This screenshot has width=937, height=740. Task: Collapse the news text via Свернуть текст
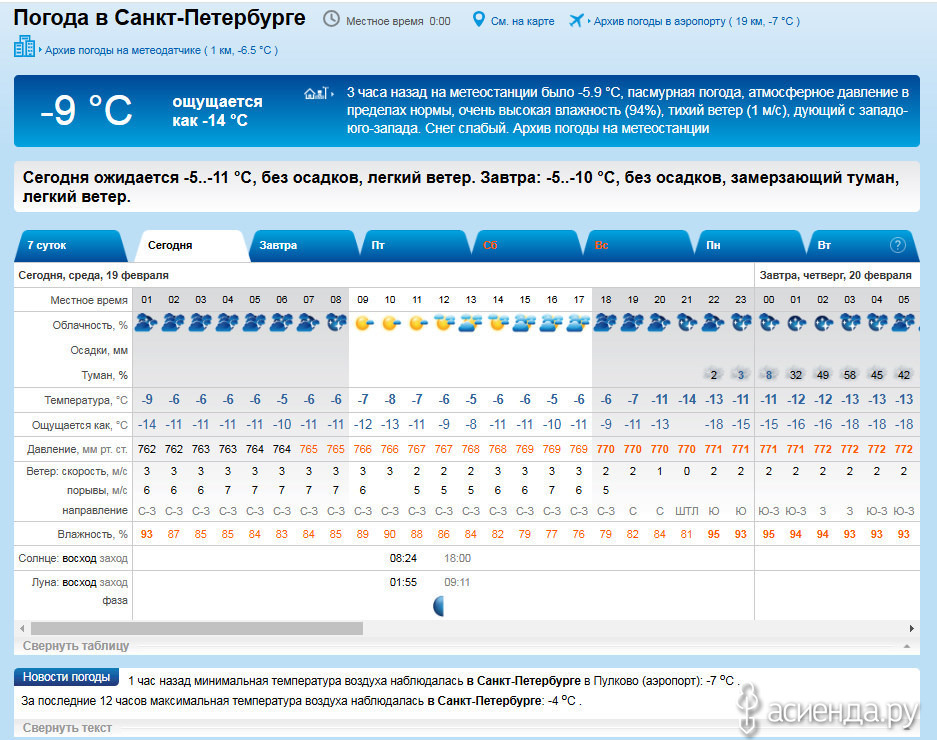67,728
